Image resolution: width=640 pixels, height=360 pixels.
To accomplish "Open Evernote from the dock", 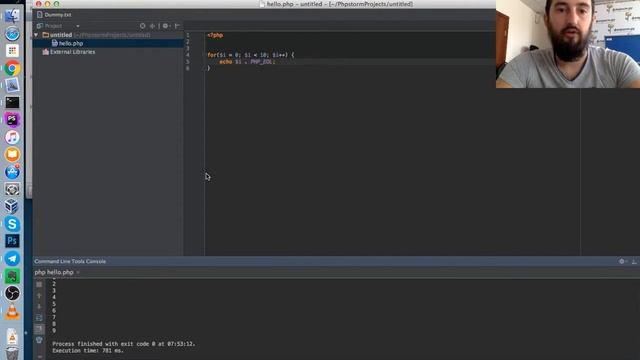I will point(12,276).
